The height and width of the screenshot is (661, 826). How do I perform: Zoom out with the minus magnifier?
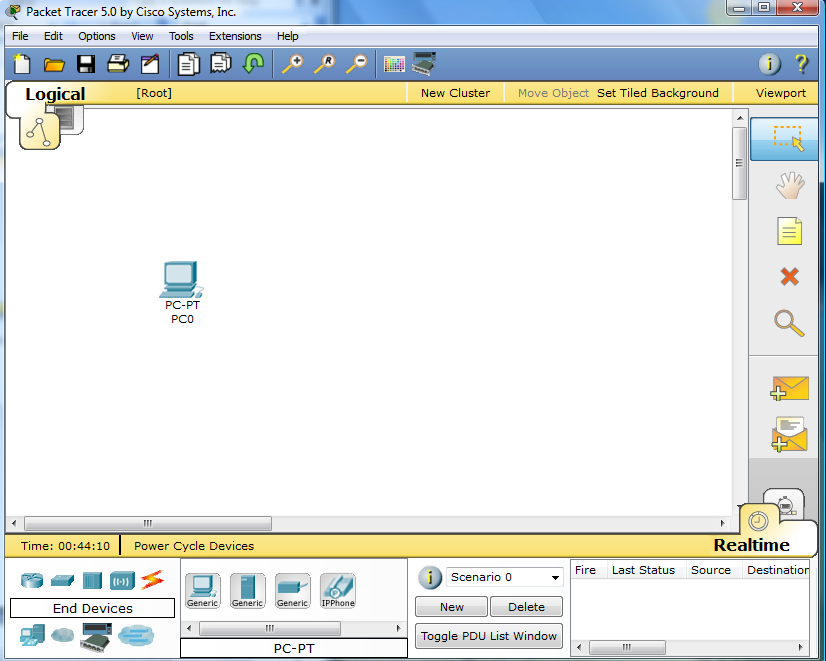pyautogui.click(x=357, y=64)
